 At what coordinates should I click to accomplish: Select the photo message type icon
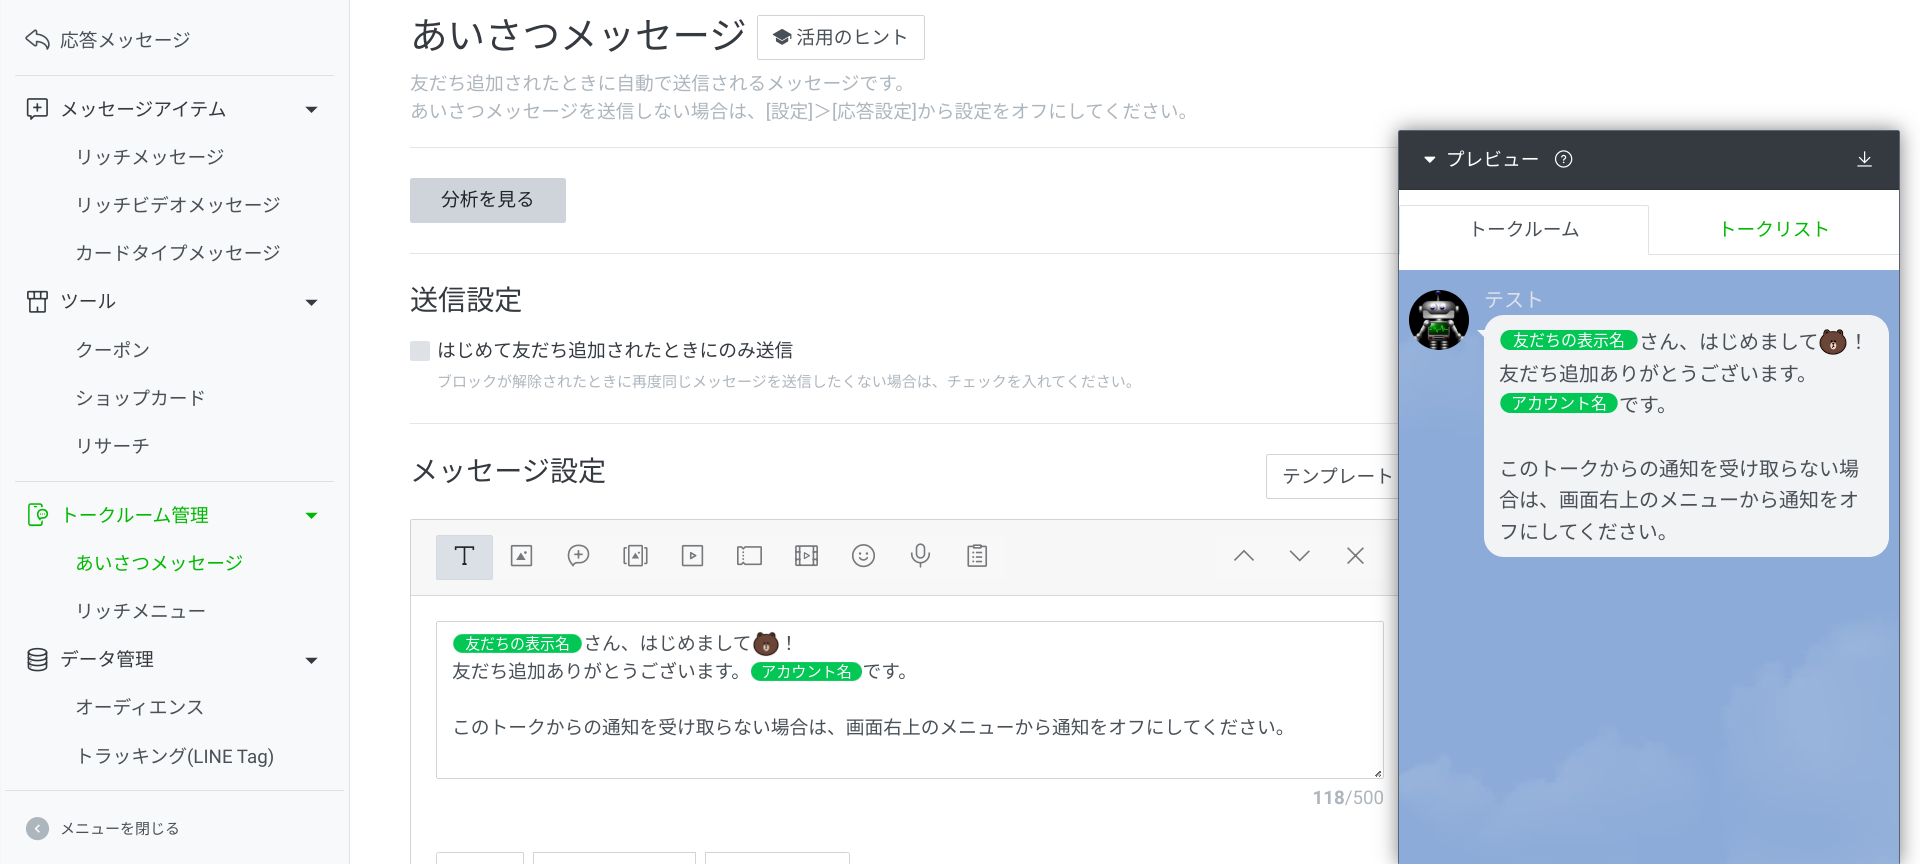click(521, 556)
